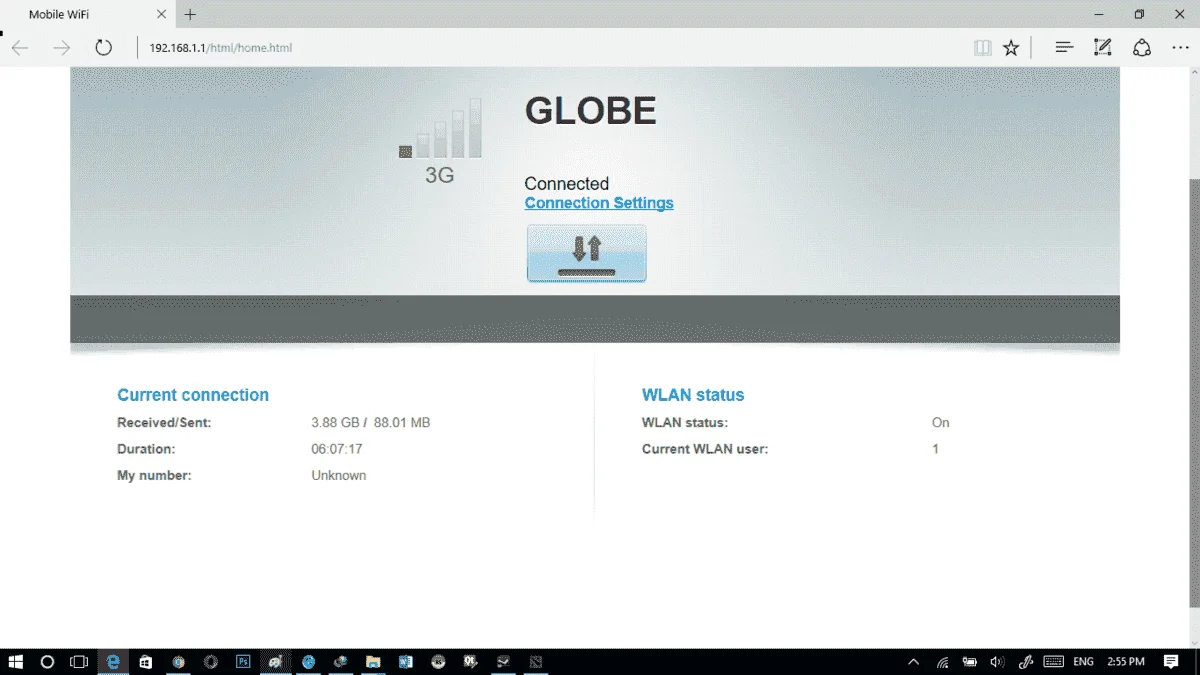Open the Edge Hub three-lines icon
This screenshot has width=1200, height=675.
click(x=1064, y=47)
